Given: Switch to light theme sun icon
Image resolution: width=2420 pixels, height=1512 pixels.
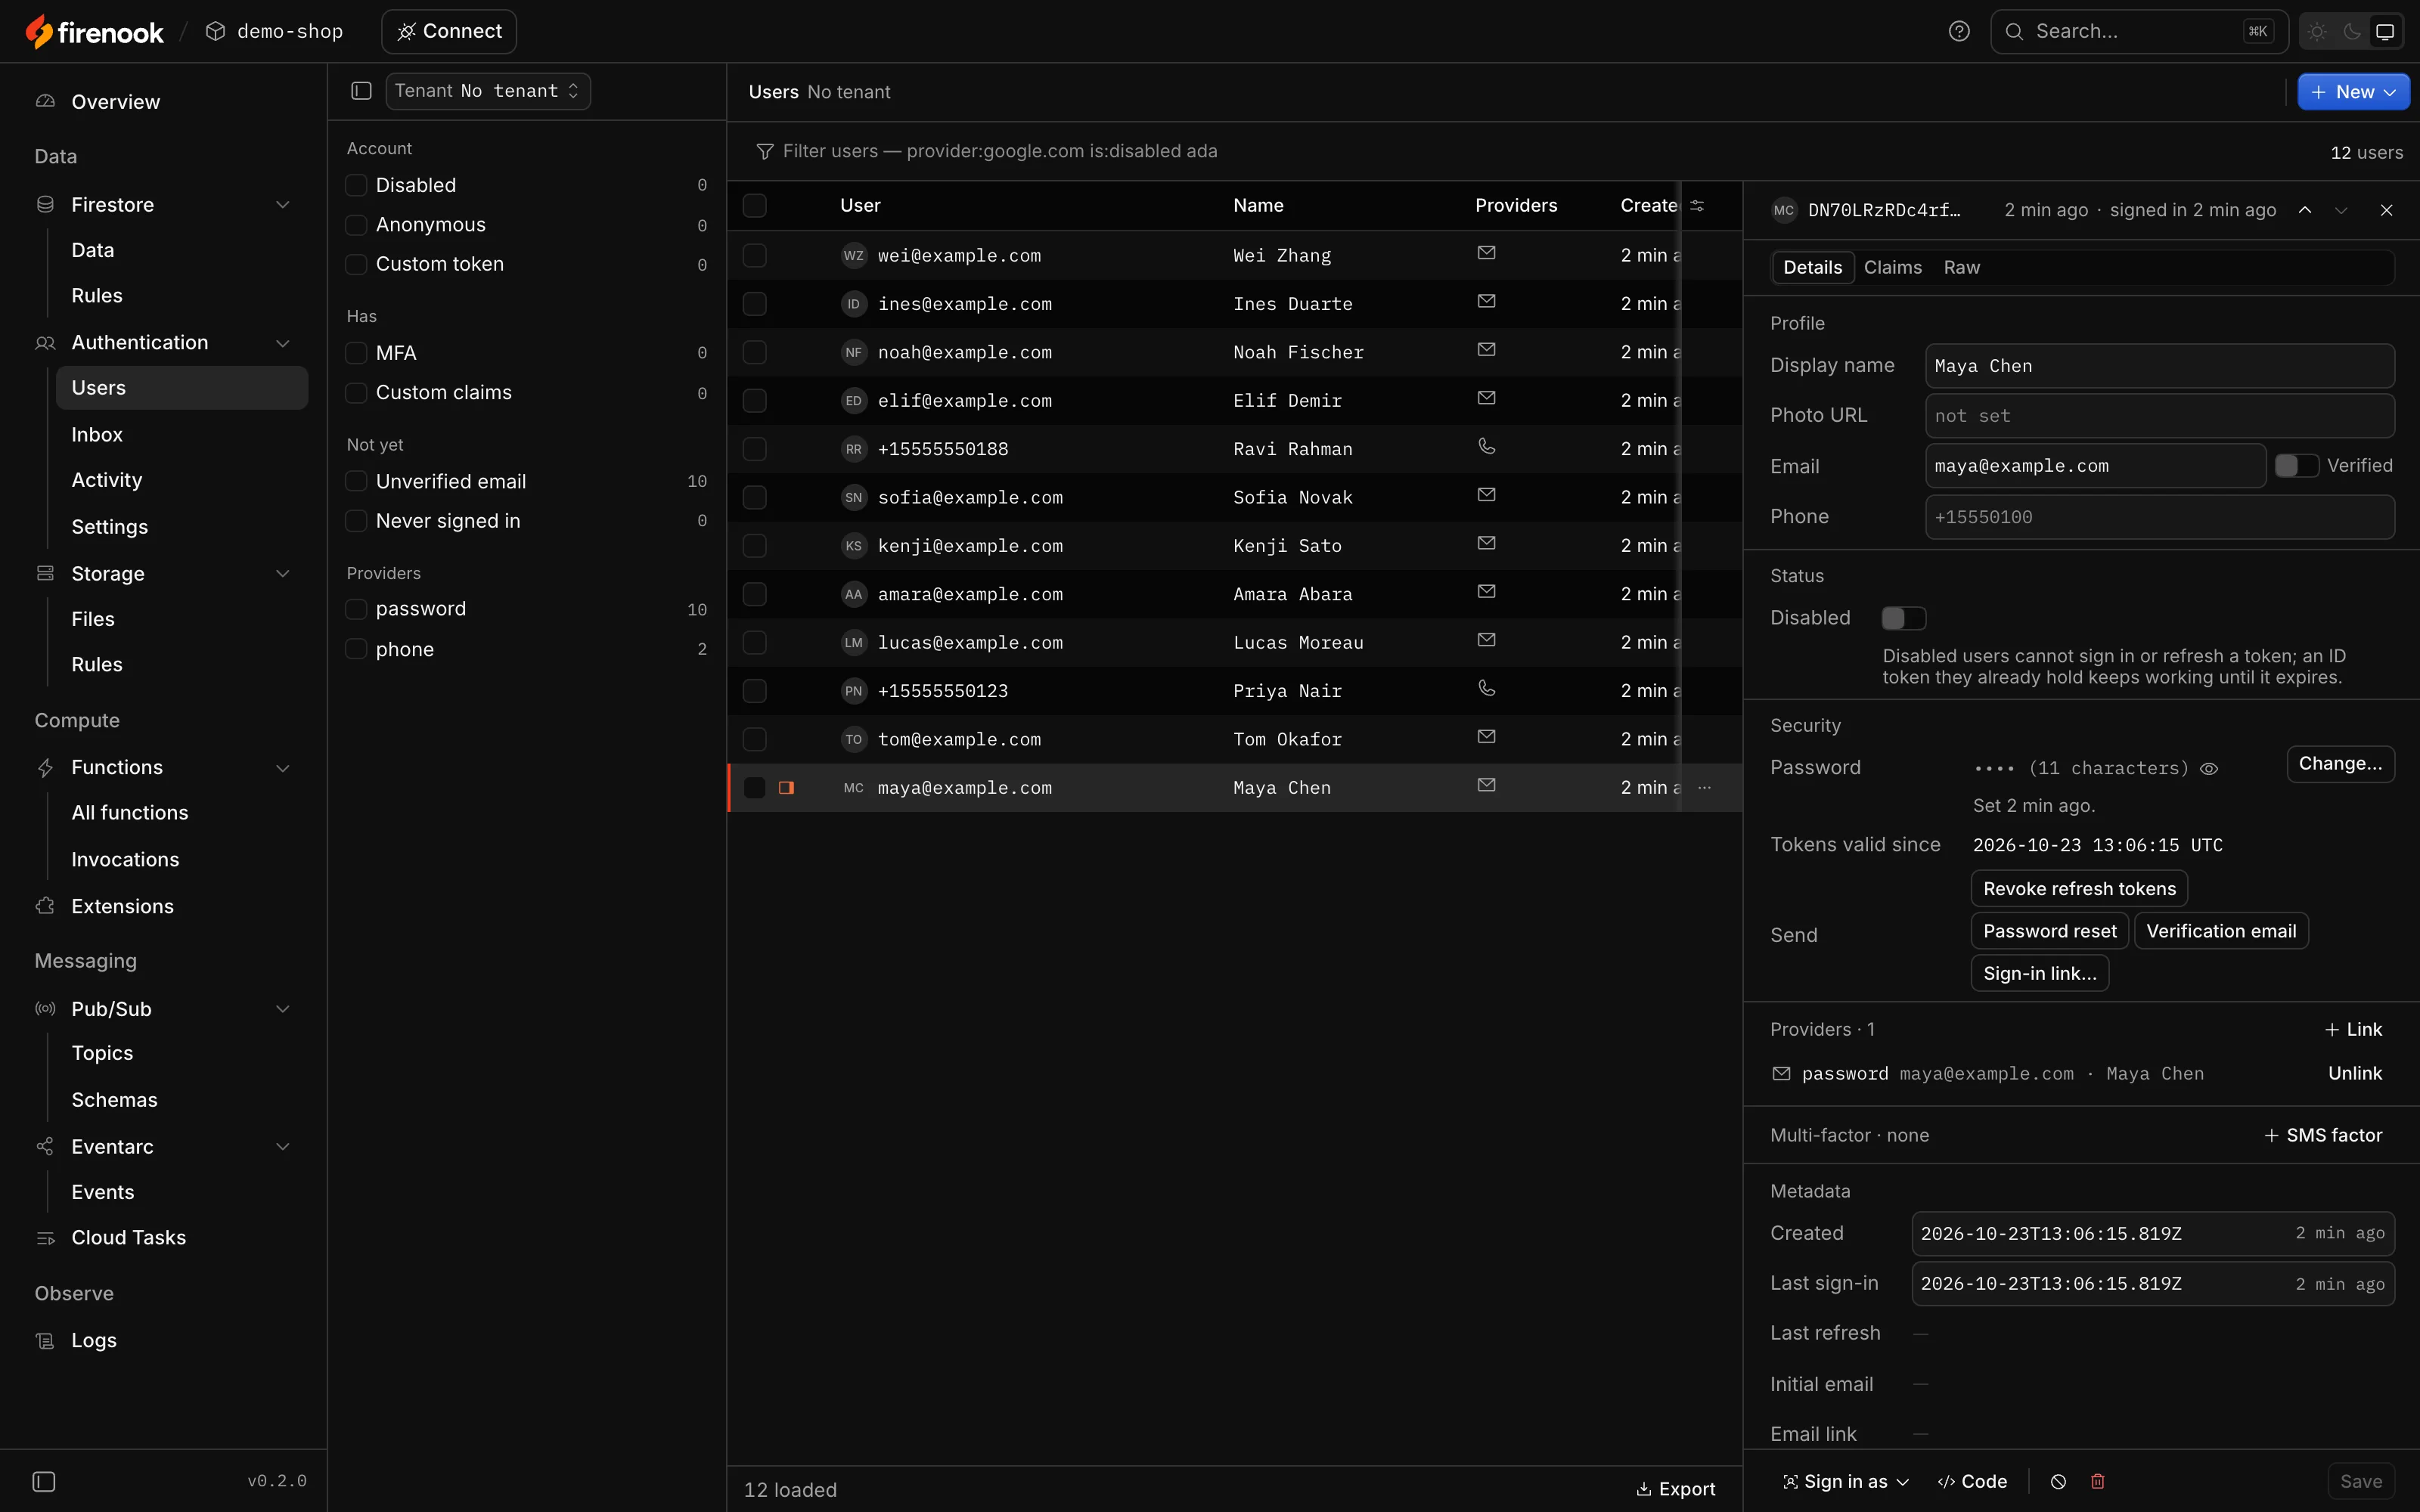Looking at the screenshot, I should [2317, 31].
